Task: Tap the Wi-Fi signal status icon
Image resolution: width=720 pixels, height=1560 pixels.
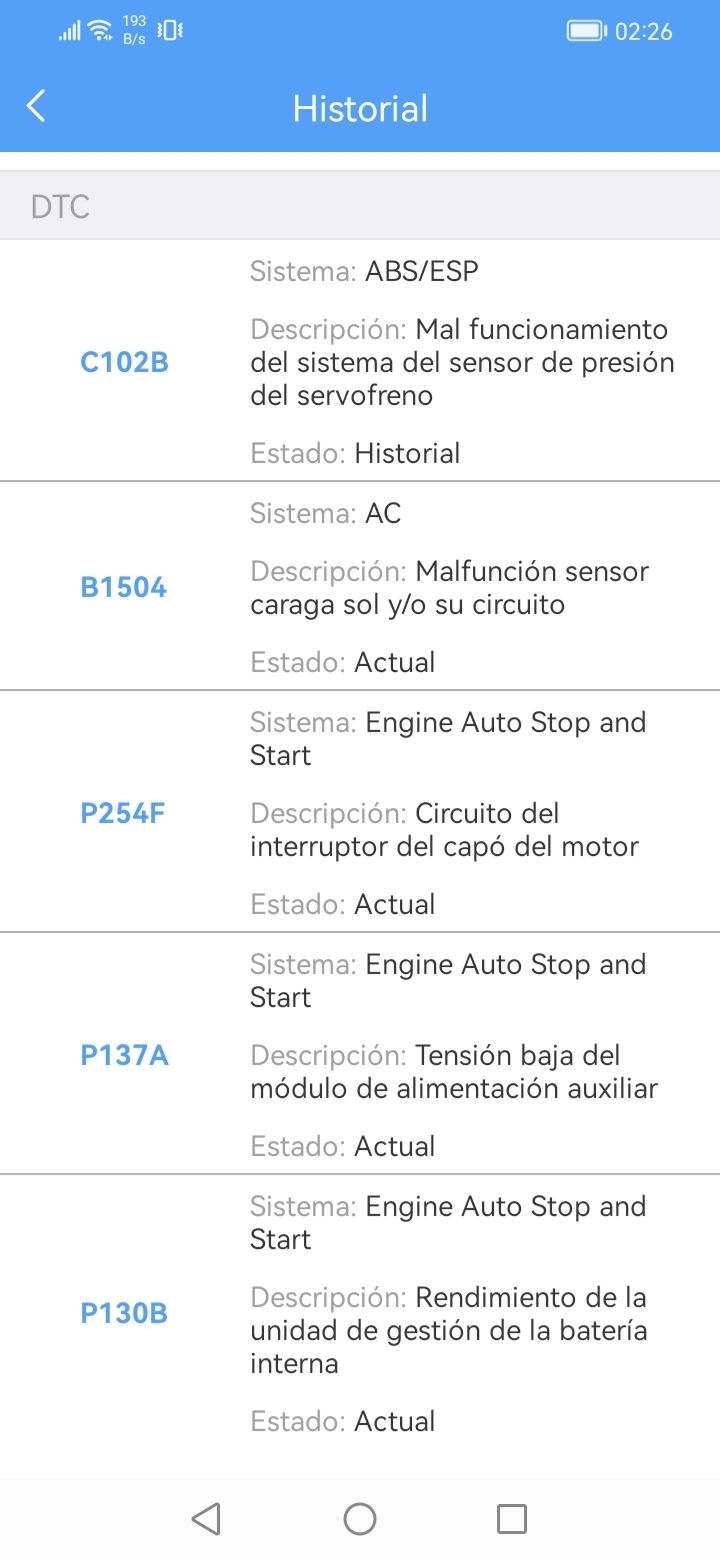Action: pos(101,30)
